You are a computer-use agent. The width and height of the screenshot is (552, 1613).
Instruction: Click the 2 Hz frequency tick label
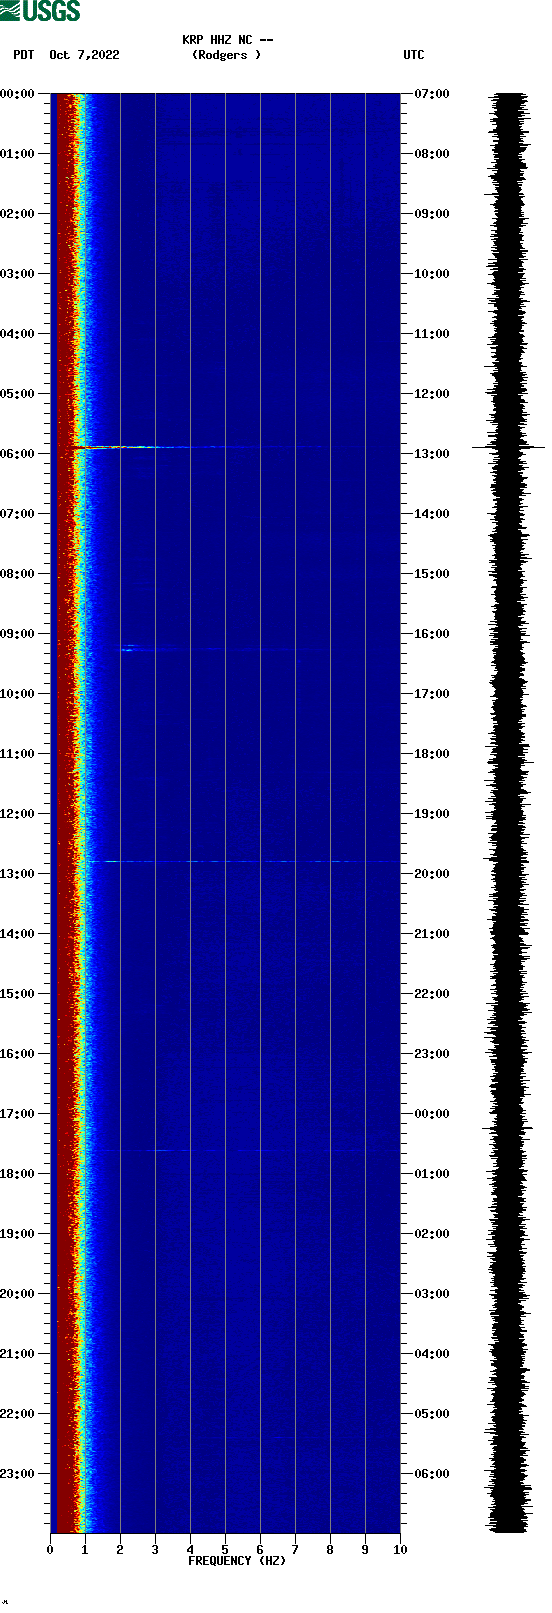point(120,1550)
